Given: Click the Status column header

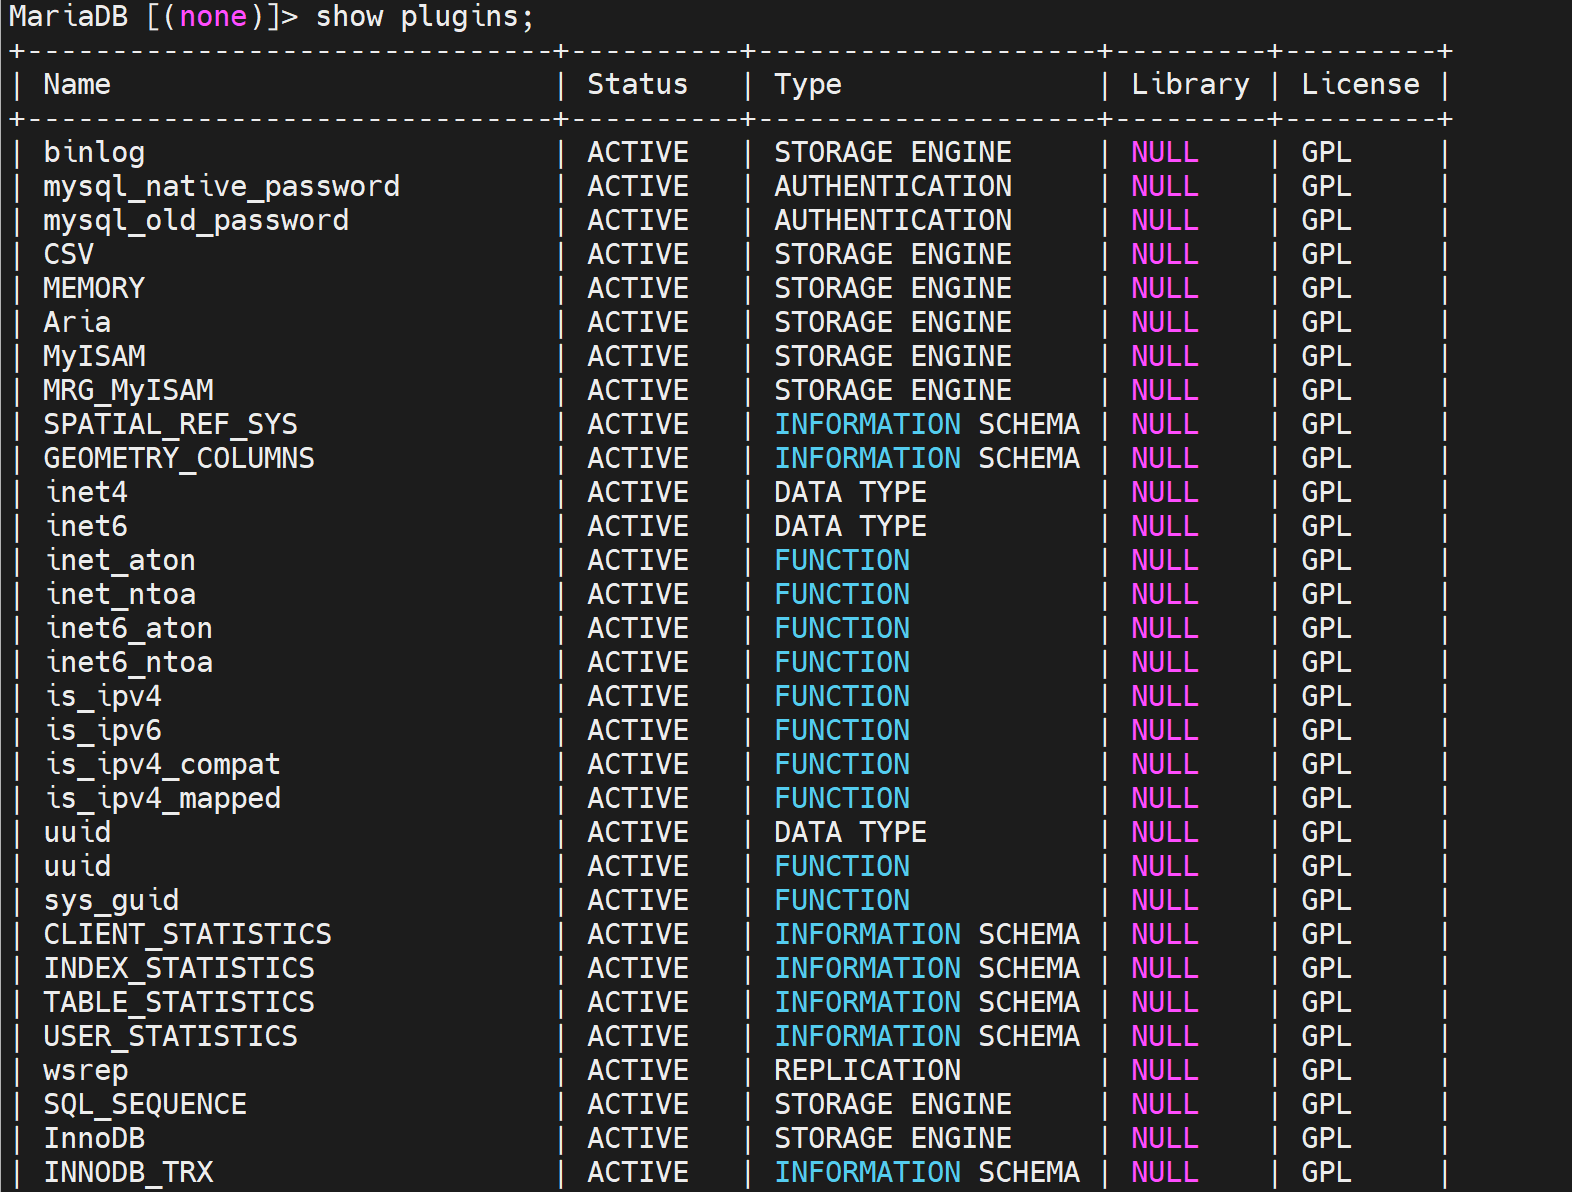Looking at the screenshot, I should 637,85.
